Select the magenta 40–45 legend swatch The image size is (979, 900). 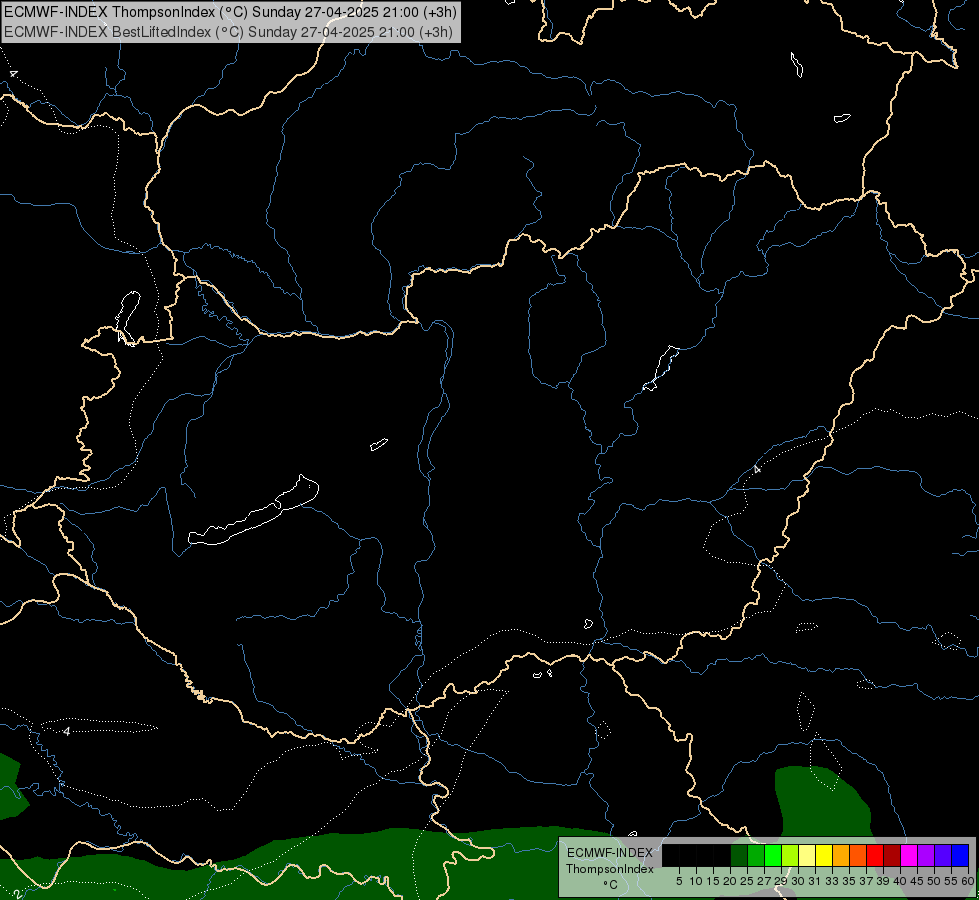pyautogui.click(x=909, y=856)
